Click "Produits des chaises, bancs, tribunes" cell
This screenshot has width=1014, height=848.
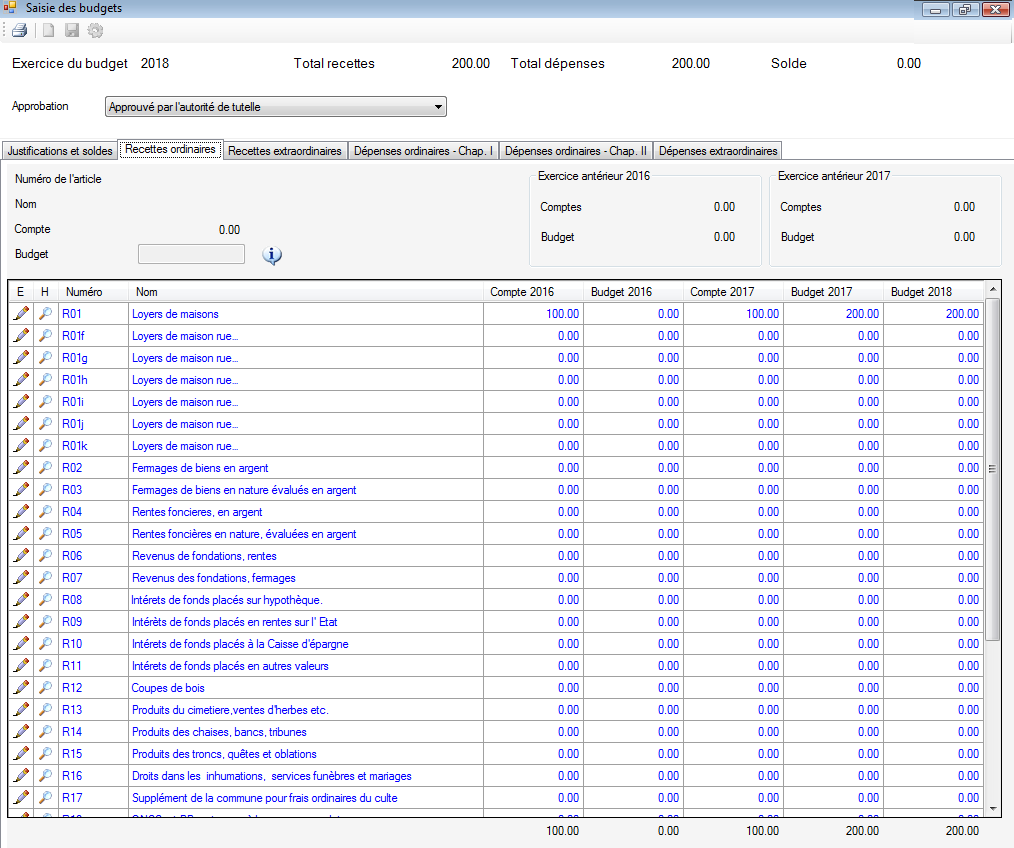305,732
